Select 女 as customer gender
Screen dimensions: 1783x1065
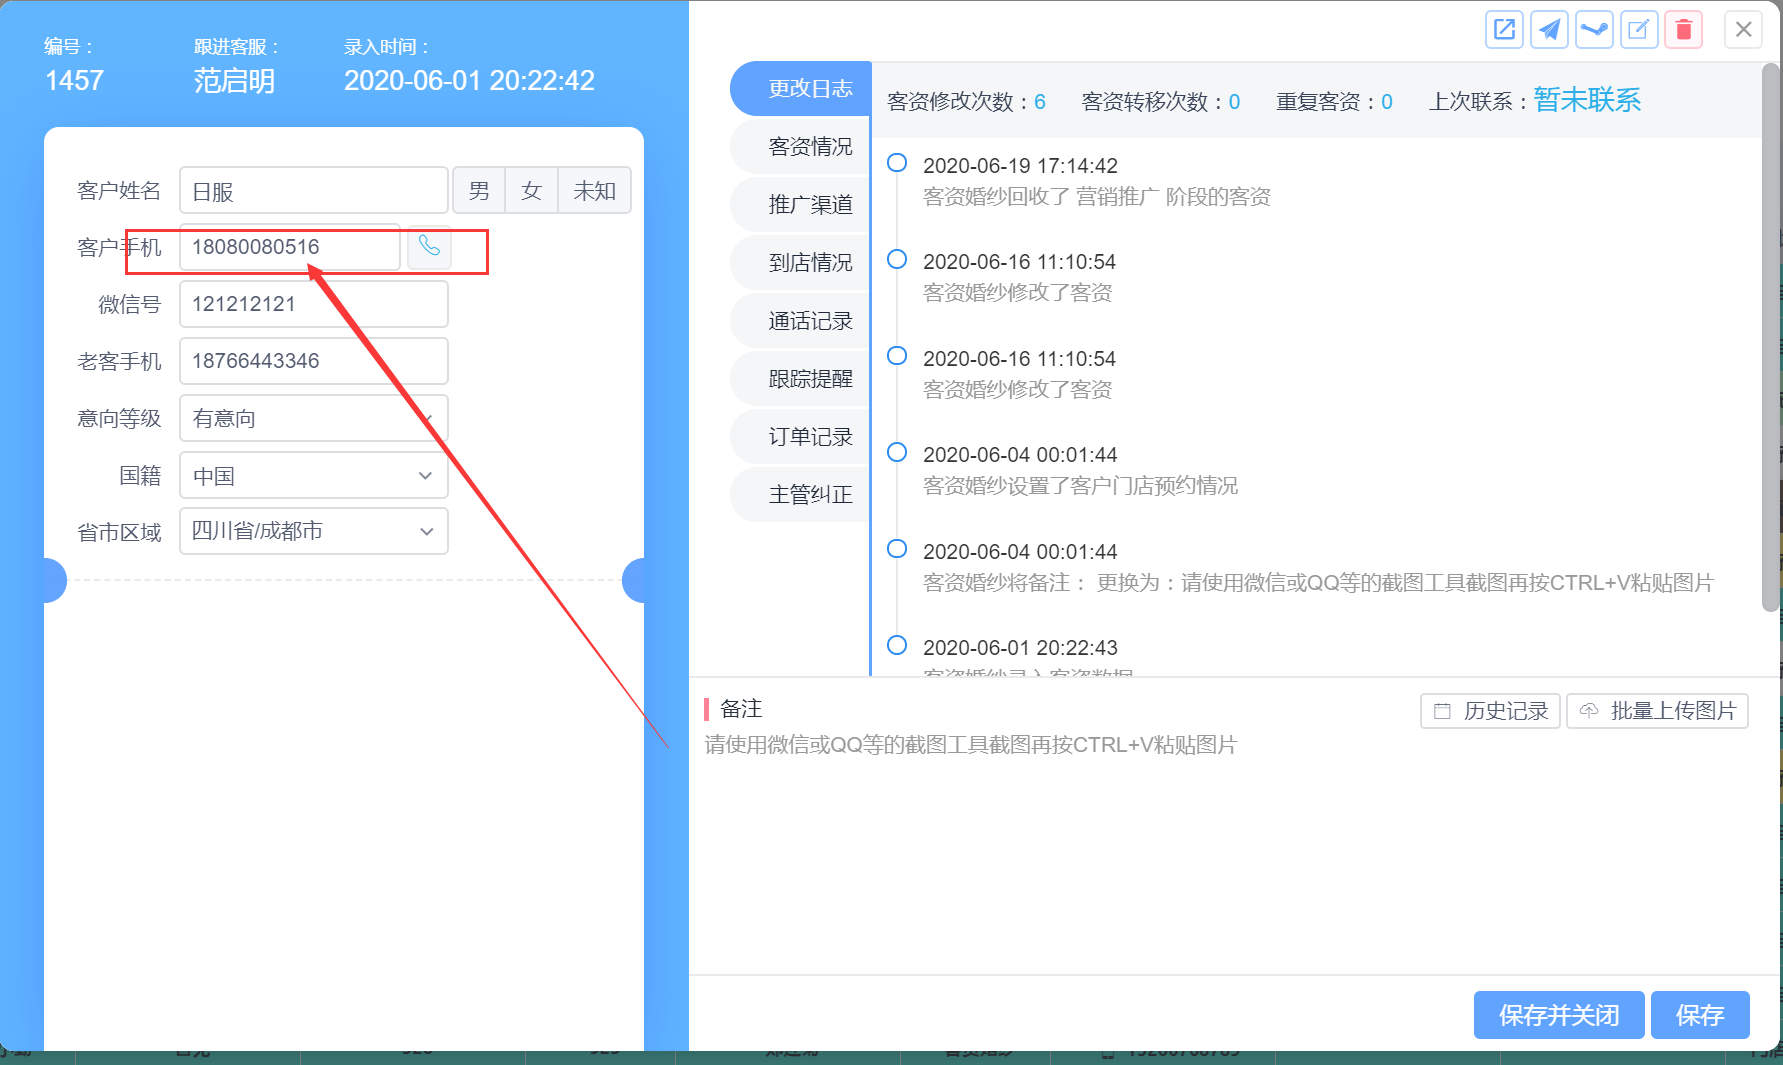tap(531, 191)
